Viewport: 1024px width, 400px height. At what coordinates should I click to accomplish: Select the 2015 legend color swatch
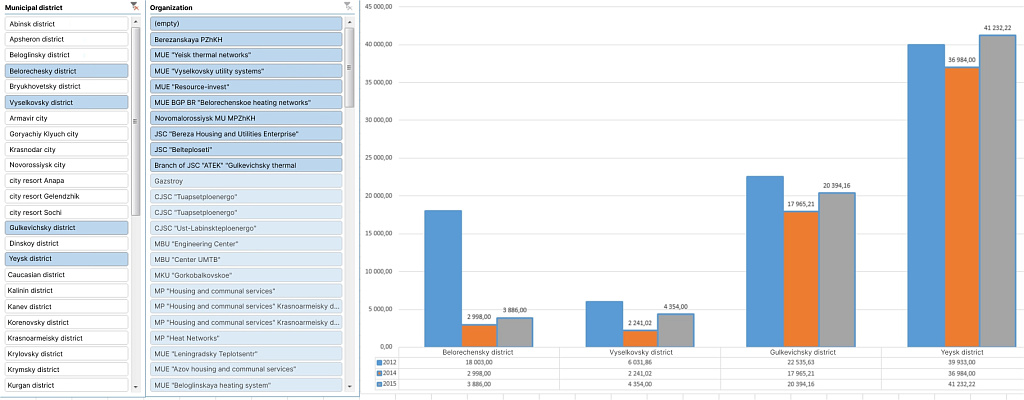[379, 384]
